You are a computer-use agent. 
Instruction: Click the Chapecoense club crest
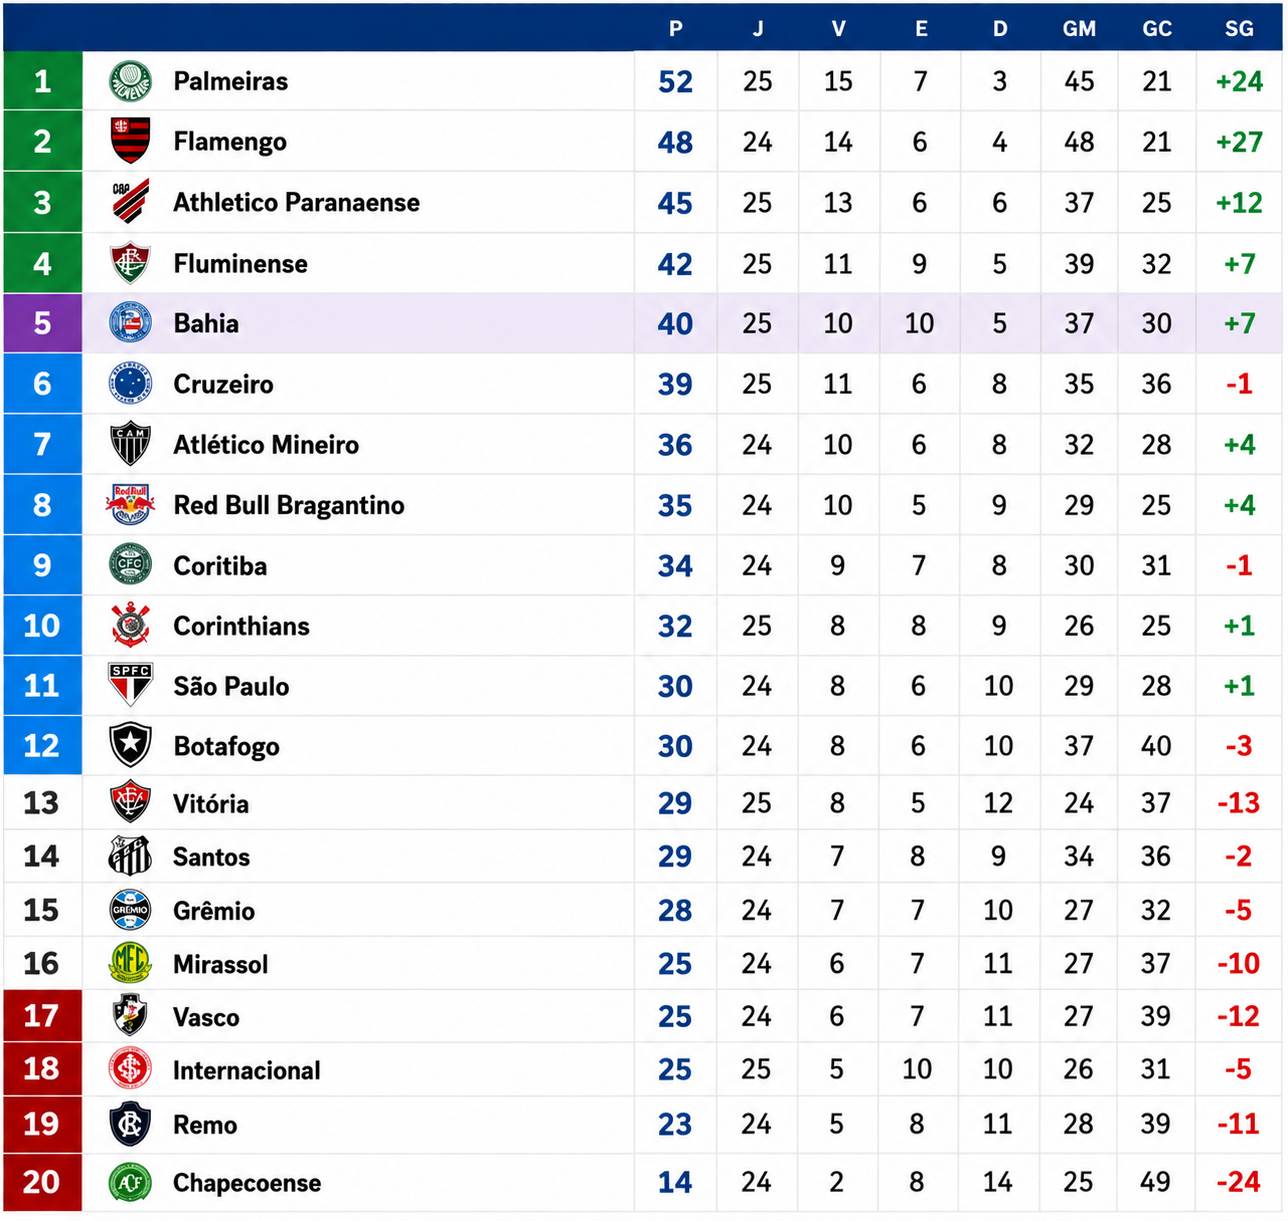click(130, 1182)
